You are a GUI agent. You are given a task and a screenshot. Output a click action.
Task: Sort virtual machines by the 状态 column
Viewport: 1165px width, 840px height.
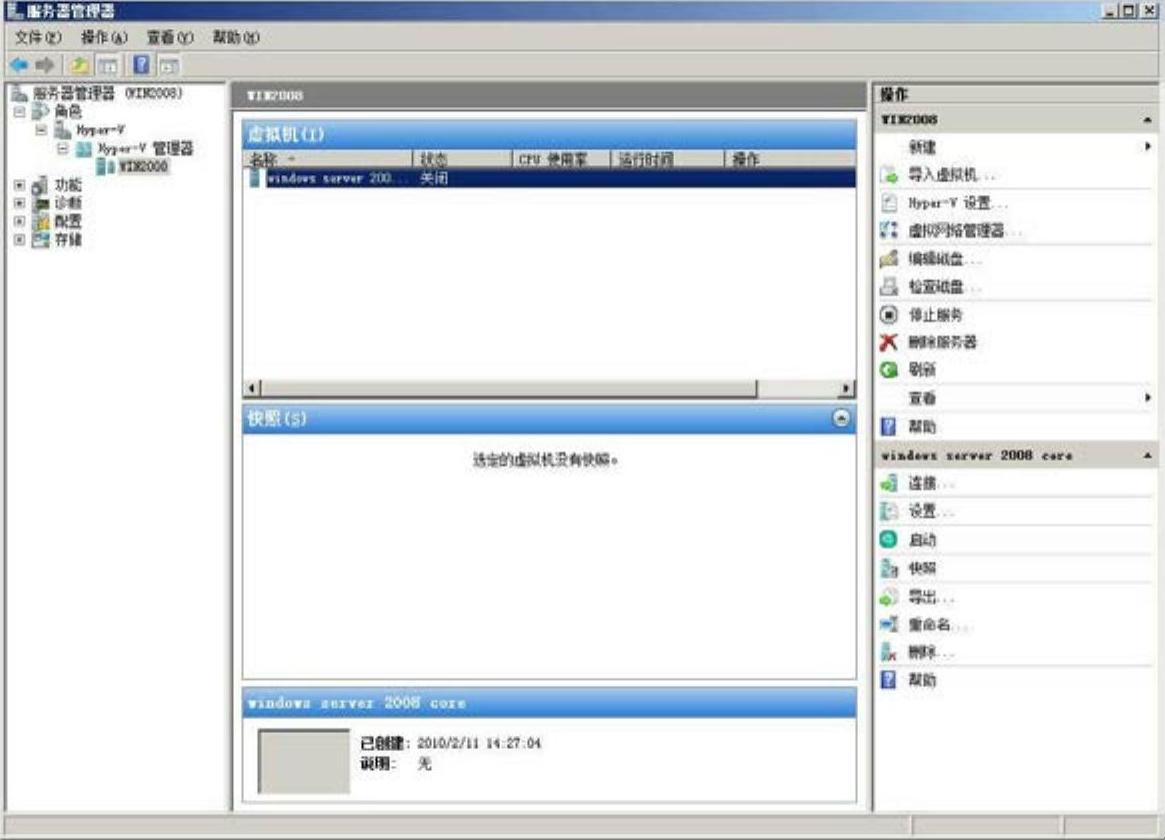462,159
